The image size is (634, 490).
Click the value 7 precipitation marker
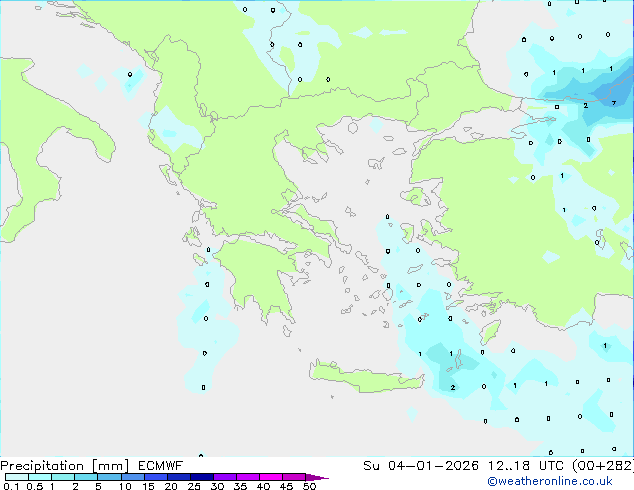pos(614,103)
